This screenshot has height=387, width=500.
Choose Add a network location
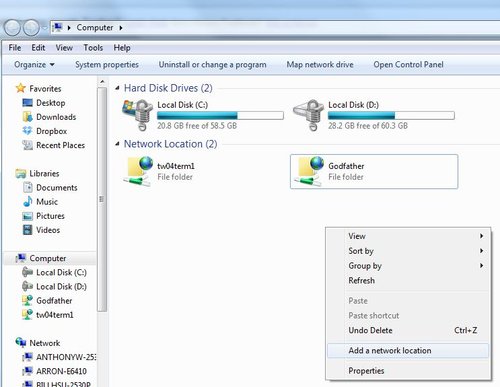coord(408,351)
